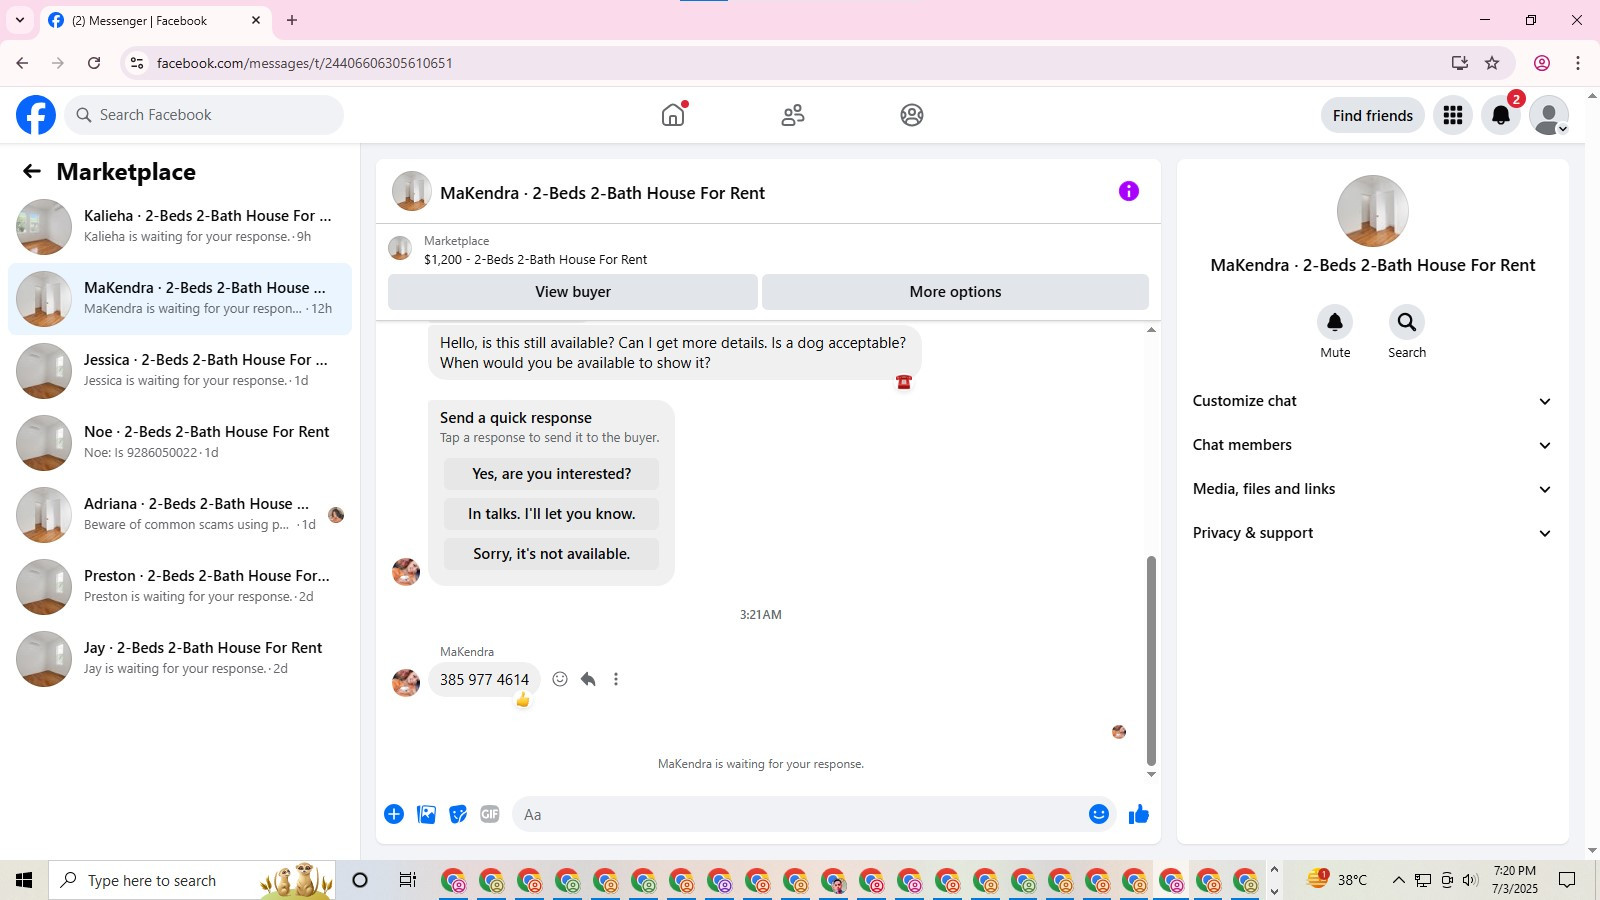Go back from Marketplace chats list
Image resolution: width=1600 pixels, height=900 pixels.
32,171
